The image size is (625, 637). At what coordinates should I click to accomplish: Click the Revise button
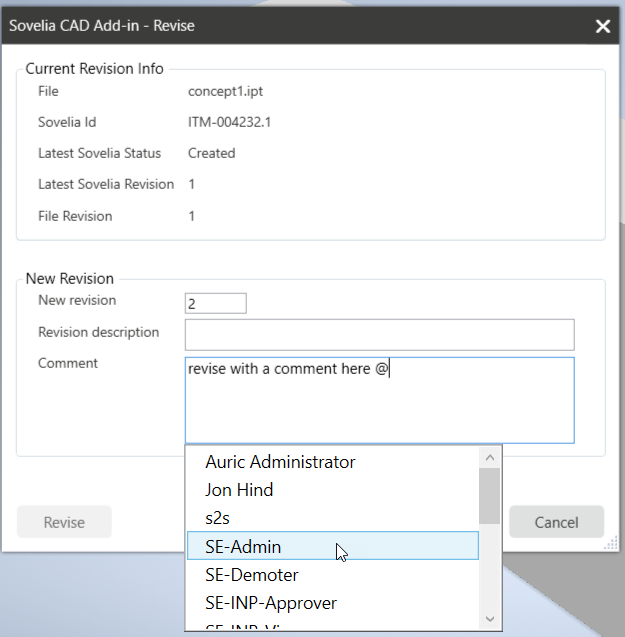[64, 522]
